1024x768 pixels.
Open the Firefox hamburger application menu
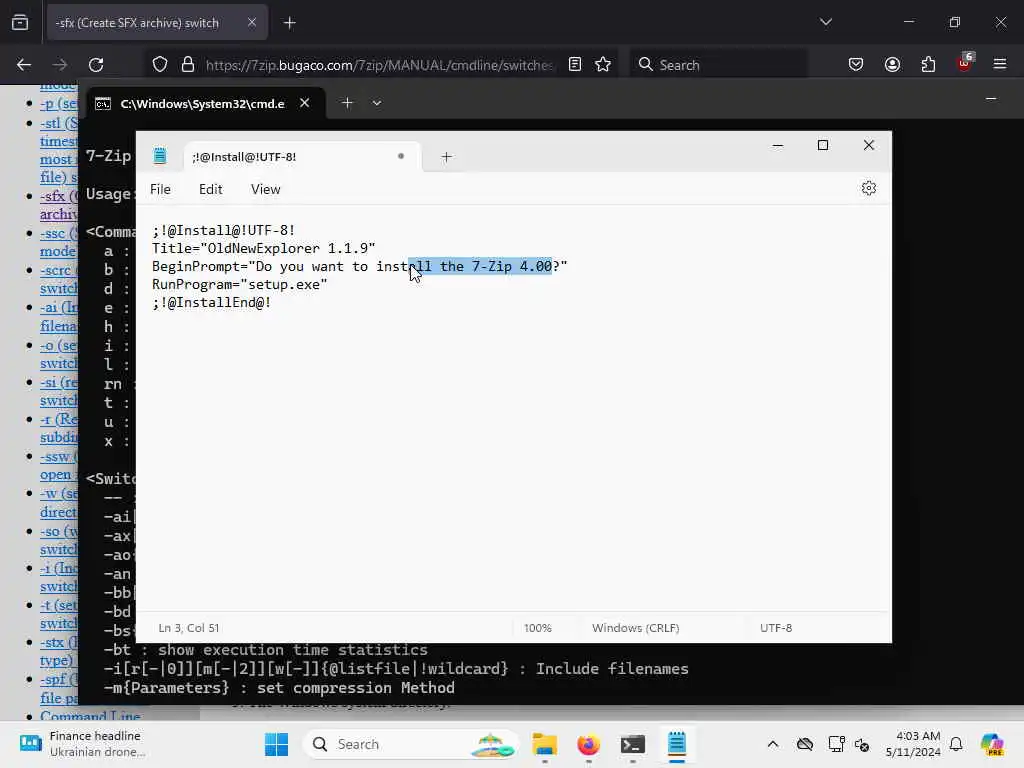(1000, 65)
